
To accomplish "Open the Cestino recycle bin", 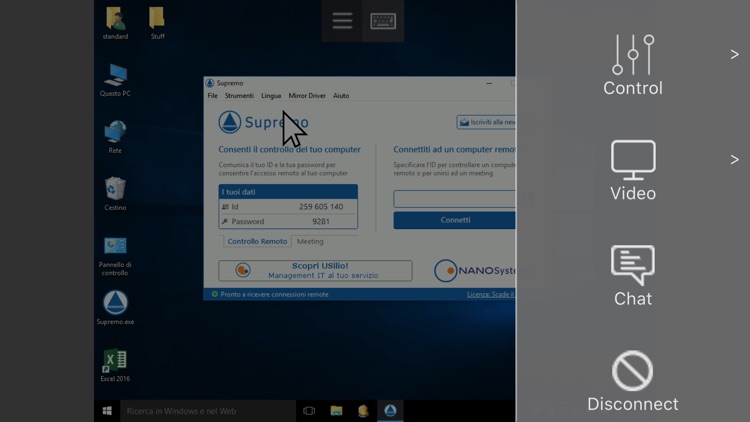I will 115,194.
